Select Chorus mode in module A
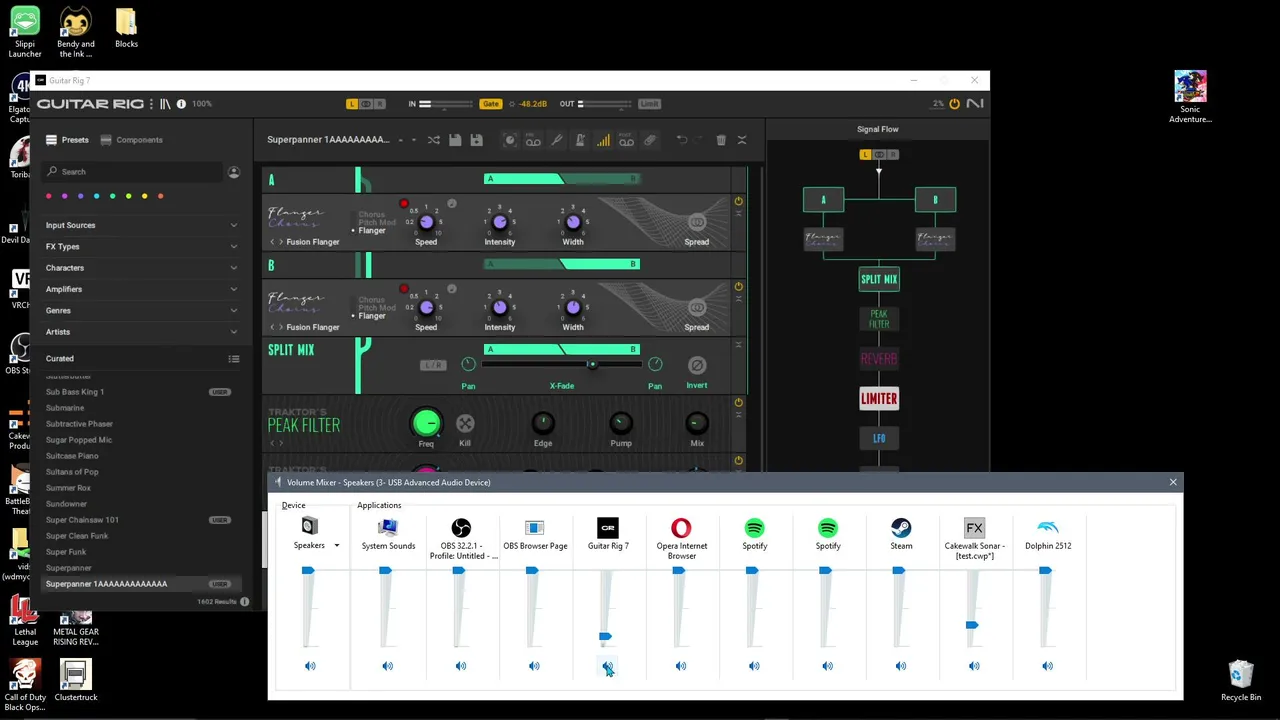Viewport: 1280px width, 720px height. [x=371, y=215]
